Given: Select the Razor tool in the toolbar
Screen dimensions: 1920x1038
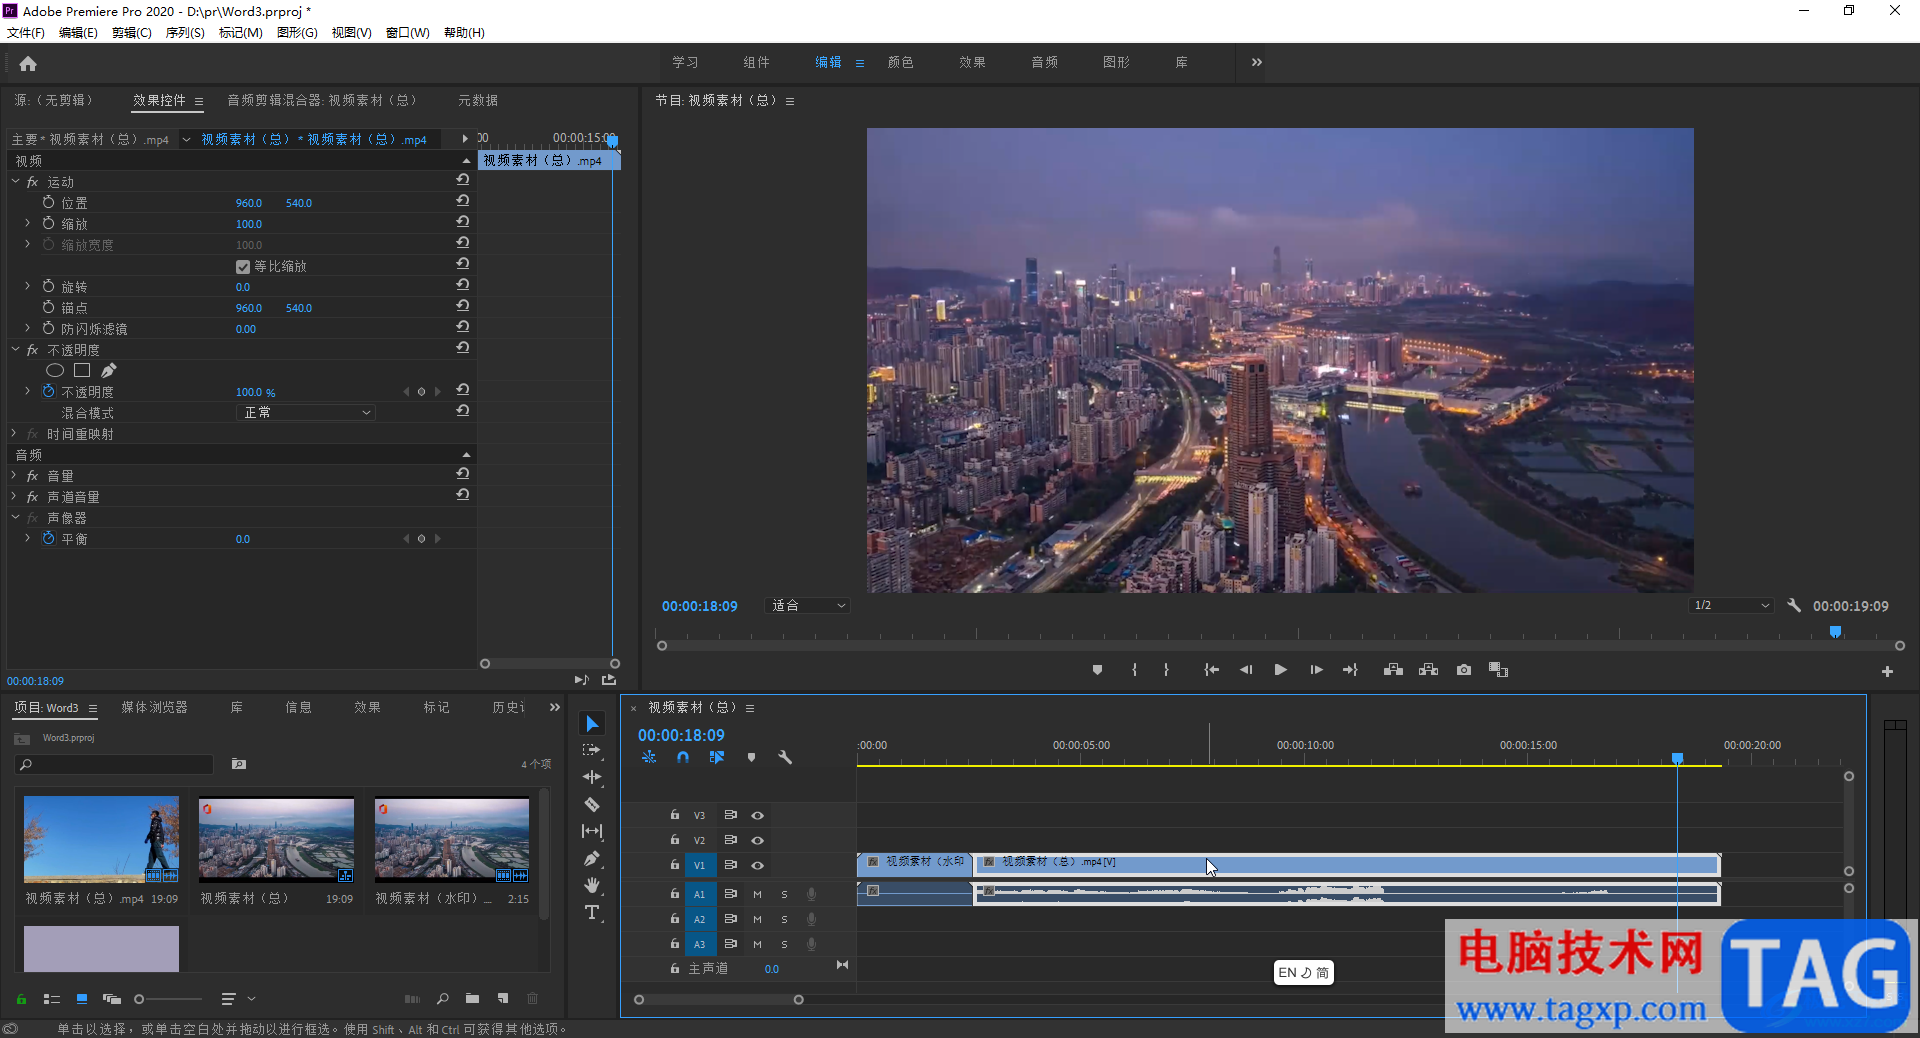Looking at the screenshot, I should click(592, 804).
